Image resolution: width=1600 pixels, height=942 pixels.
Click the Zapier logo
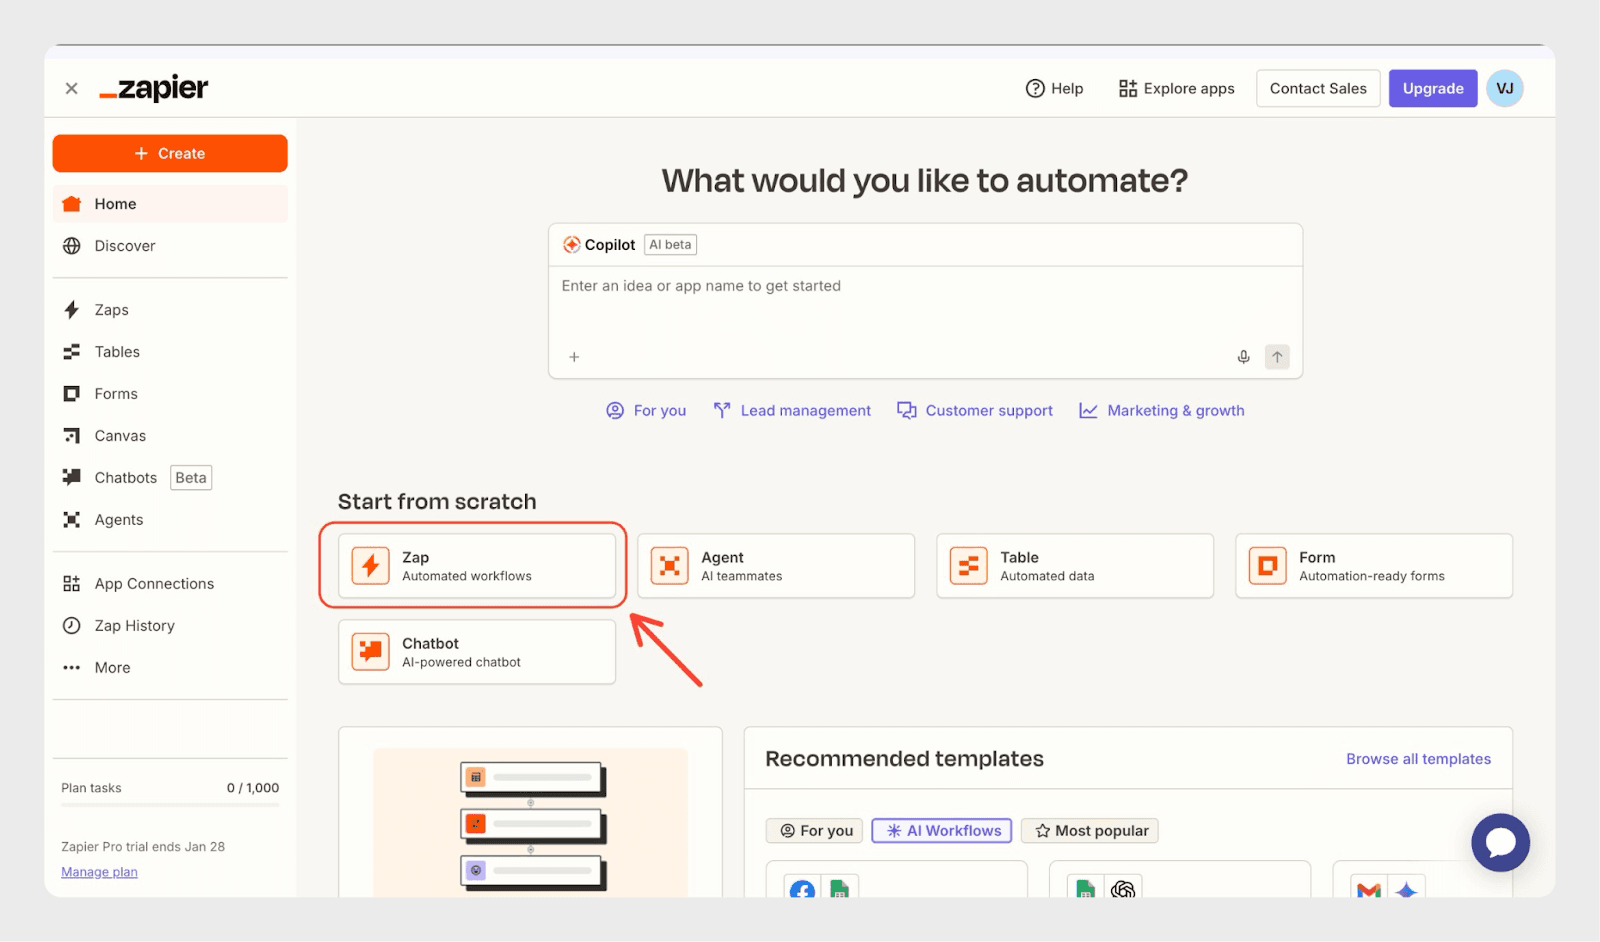154,89
